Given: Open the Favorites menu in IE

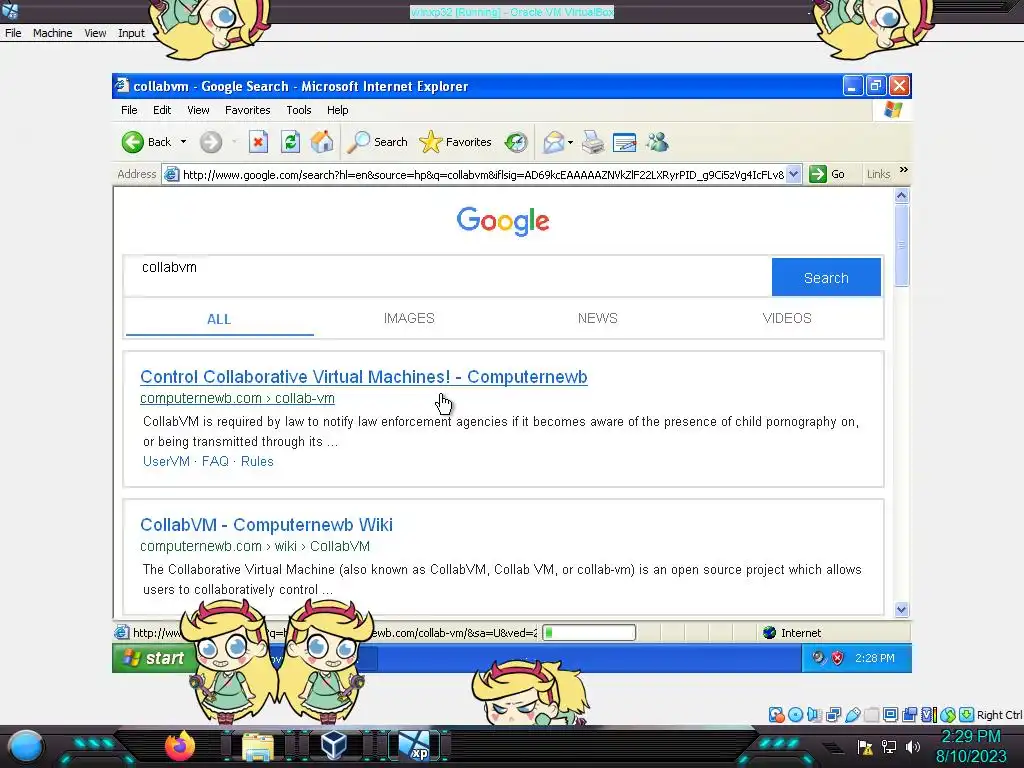Looking at the screenshot, I should click(x=248, y=110).
